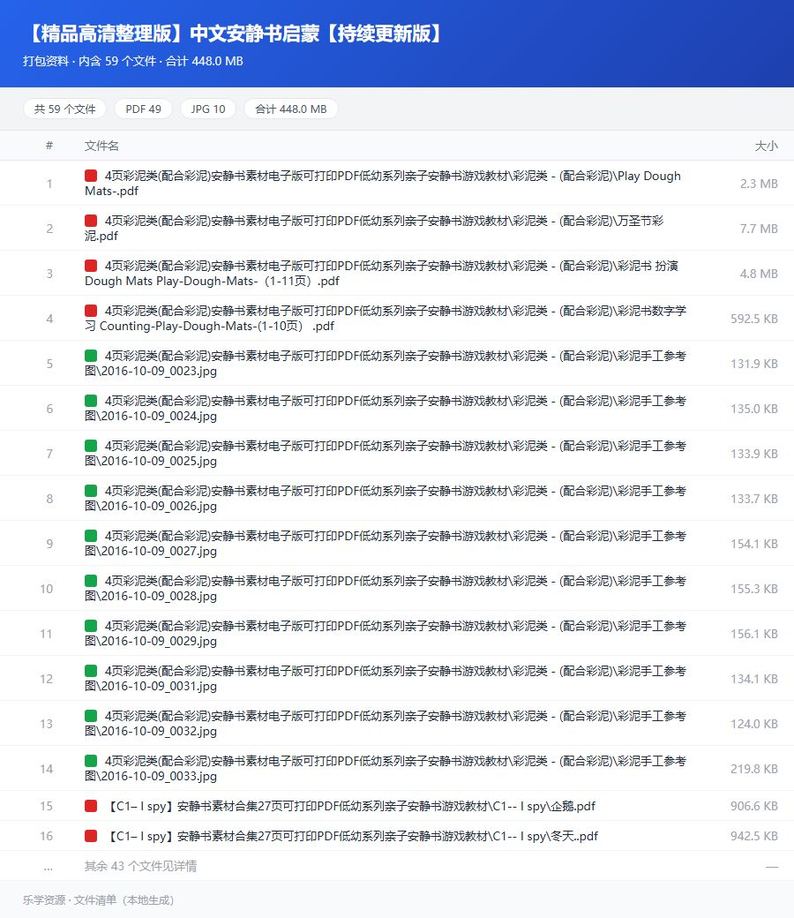The height and width of the screenshot is (918, 794).
Task: Select file name 2016-10-09_0033.jpg
Action: pos(385,769)
